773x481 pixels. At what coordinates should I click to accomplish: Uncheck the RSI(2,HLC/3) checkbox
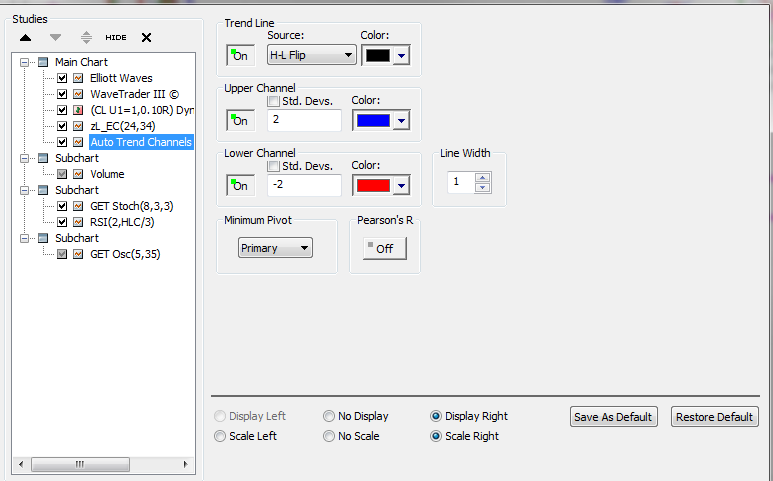(62, 222)
